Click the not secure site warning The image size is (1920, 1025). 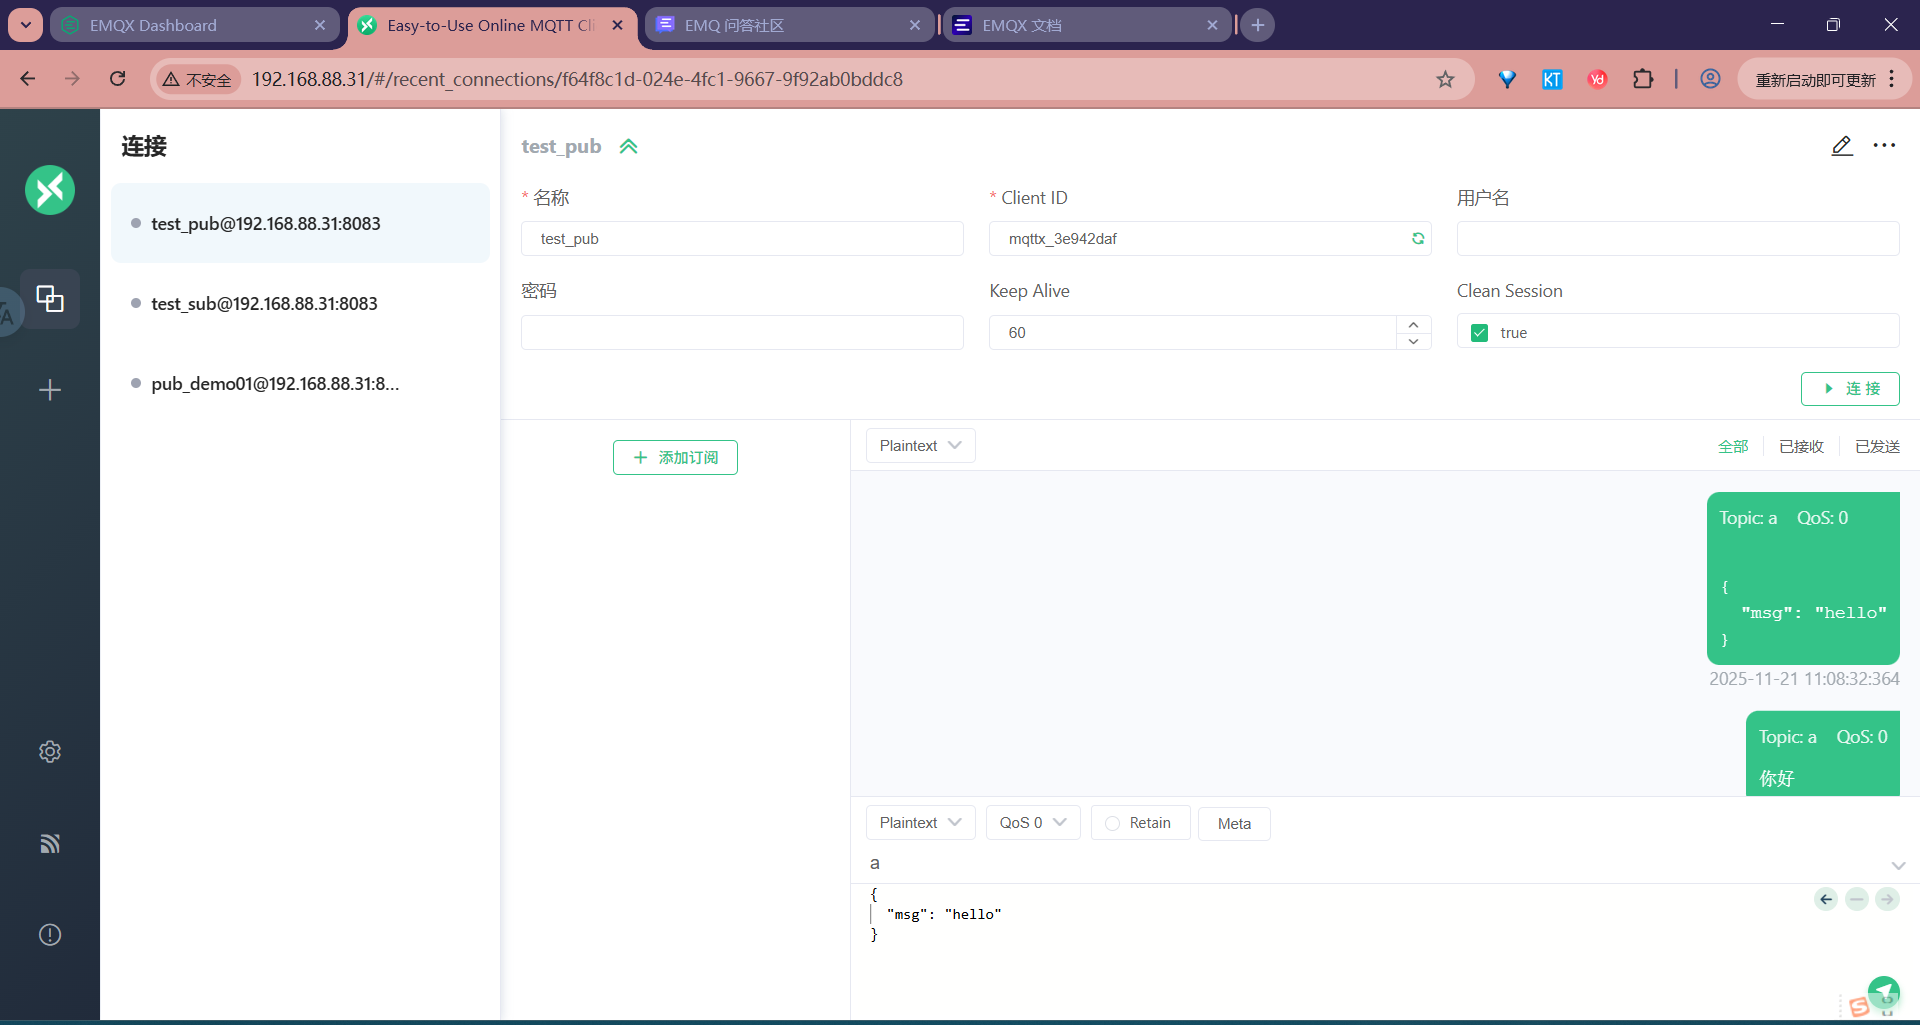[197, 80]
